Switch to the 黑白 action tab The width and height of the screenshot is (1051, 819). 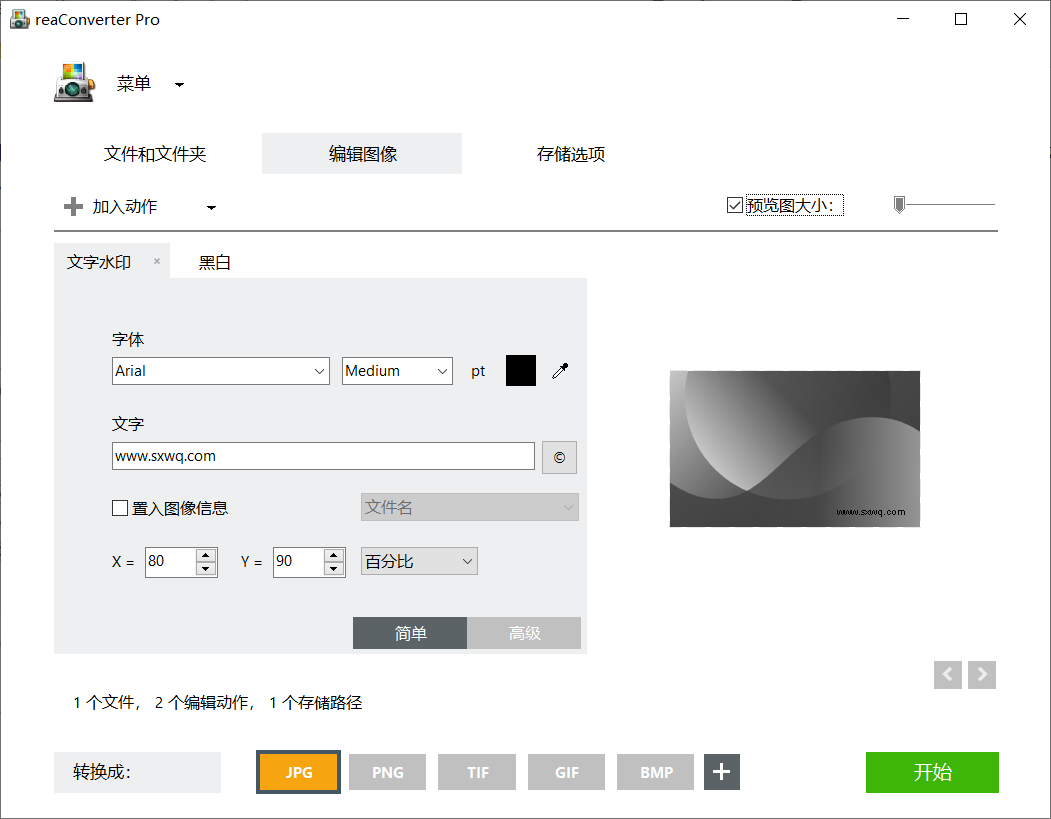point(214,263)
